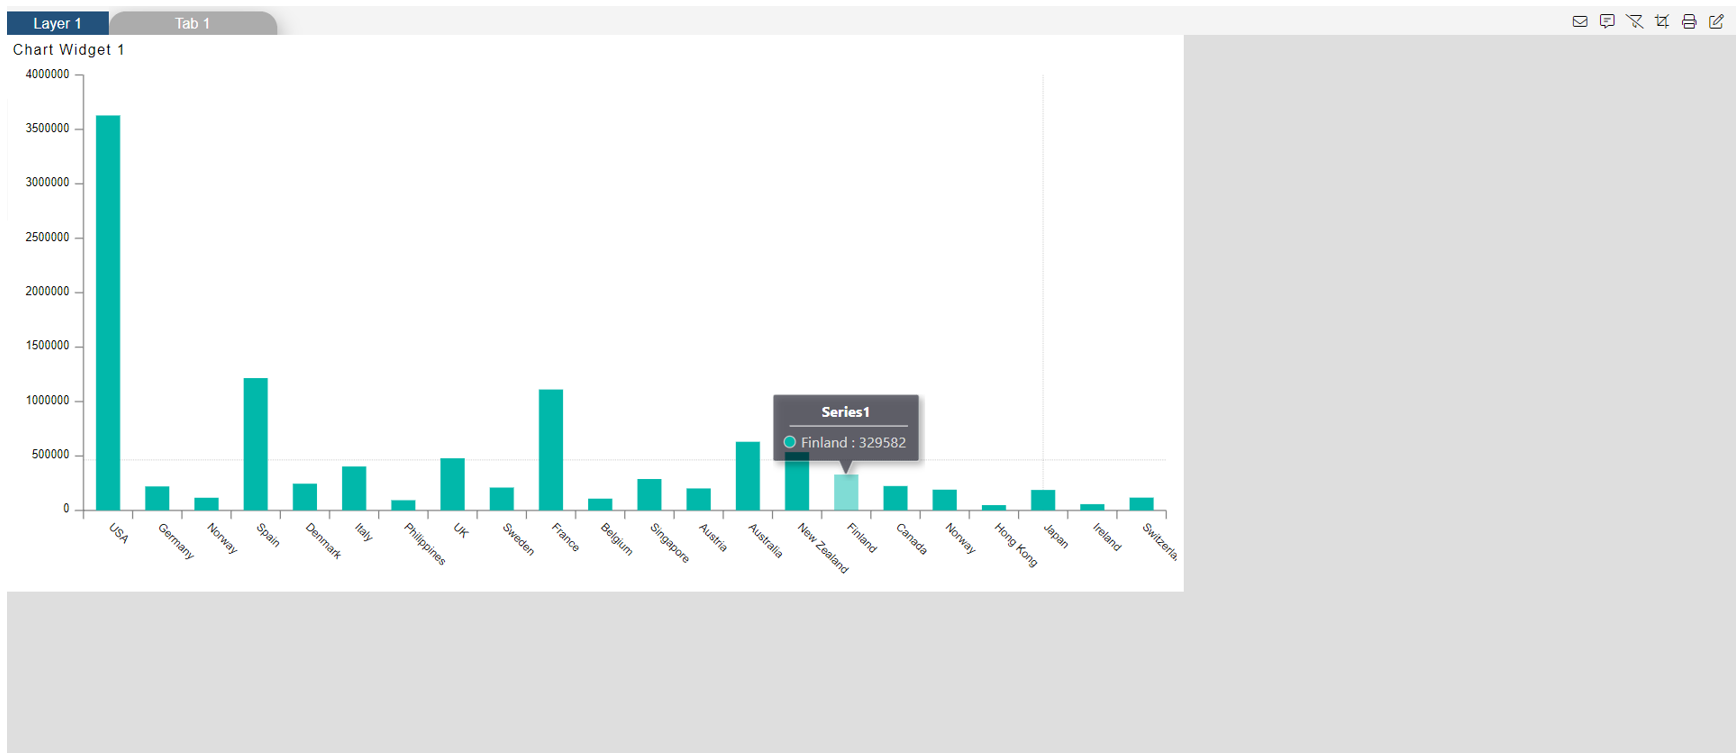Click the USA bar in chart
The width and height of the screenshot is (1736, 753).
(108, 313)
